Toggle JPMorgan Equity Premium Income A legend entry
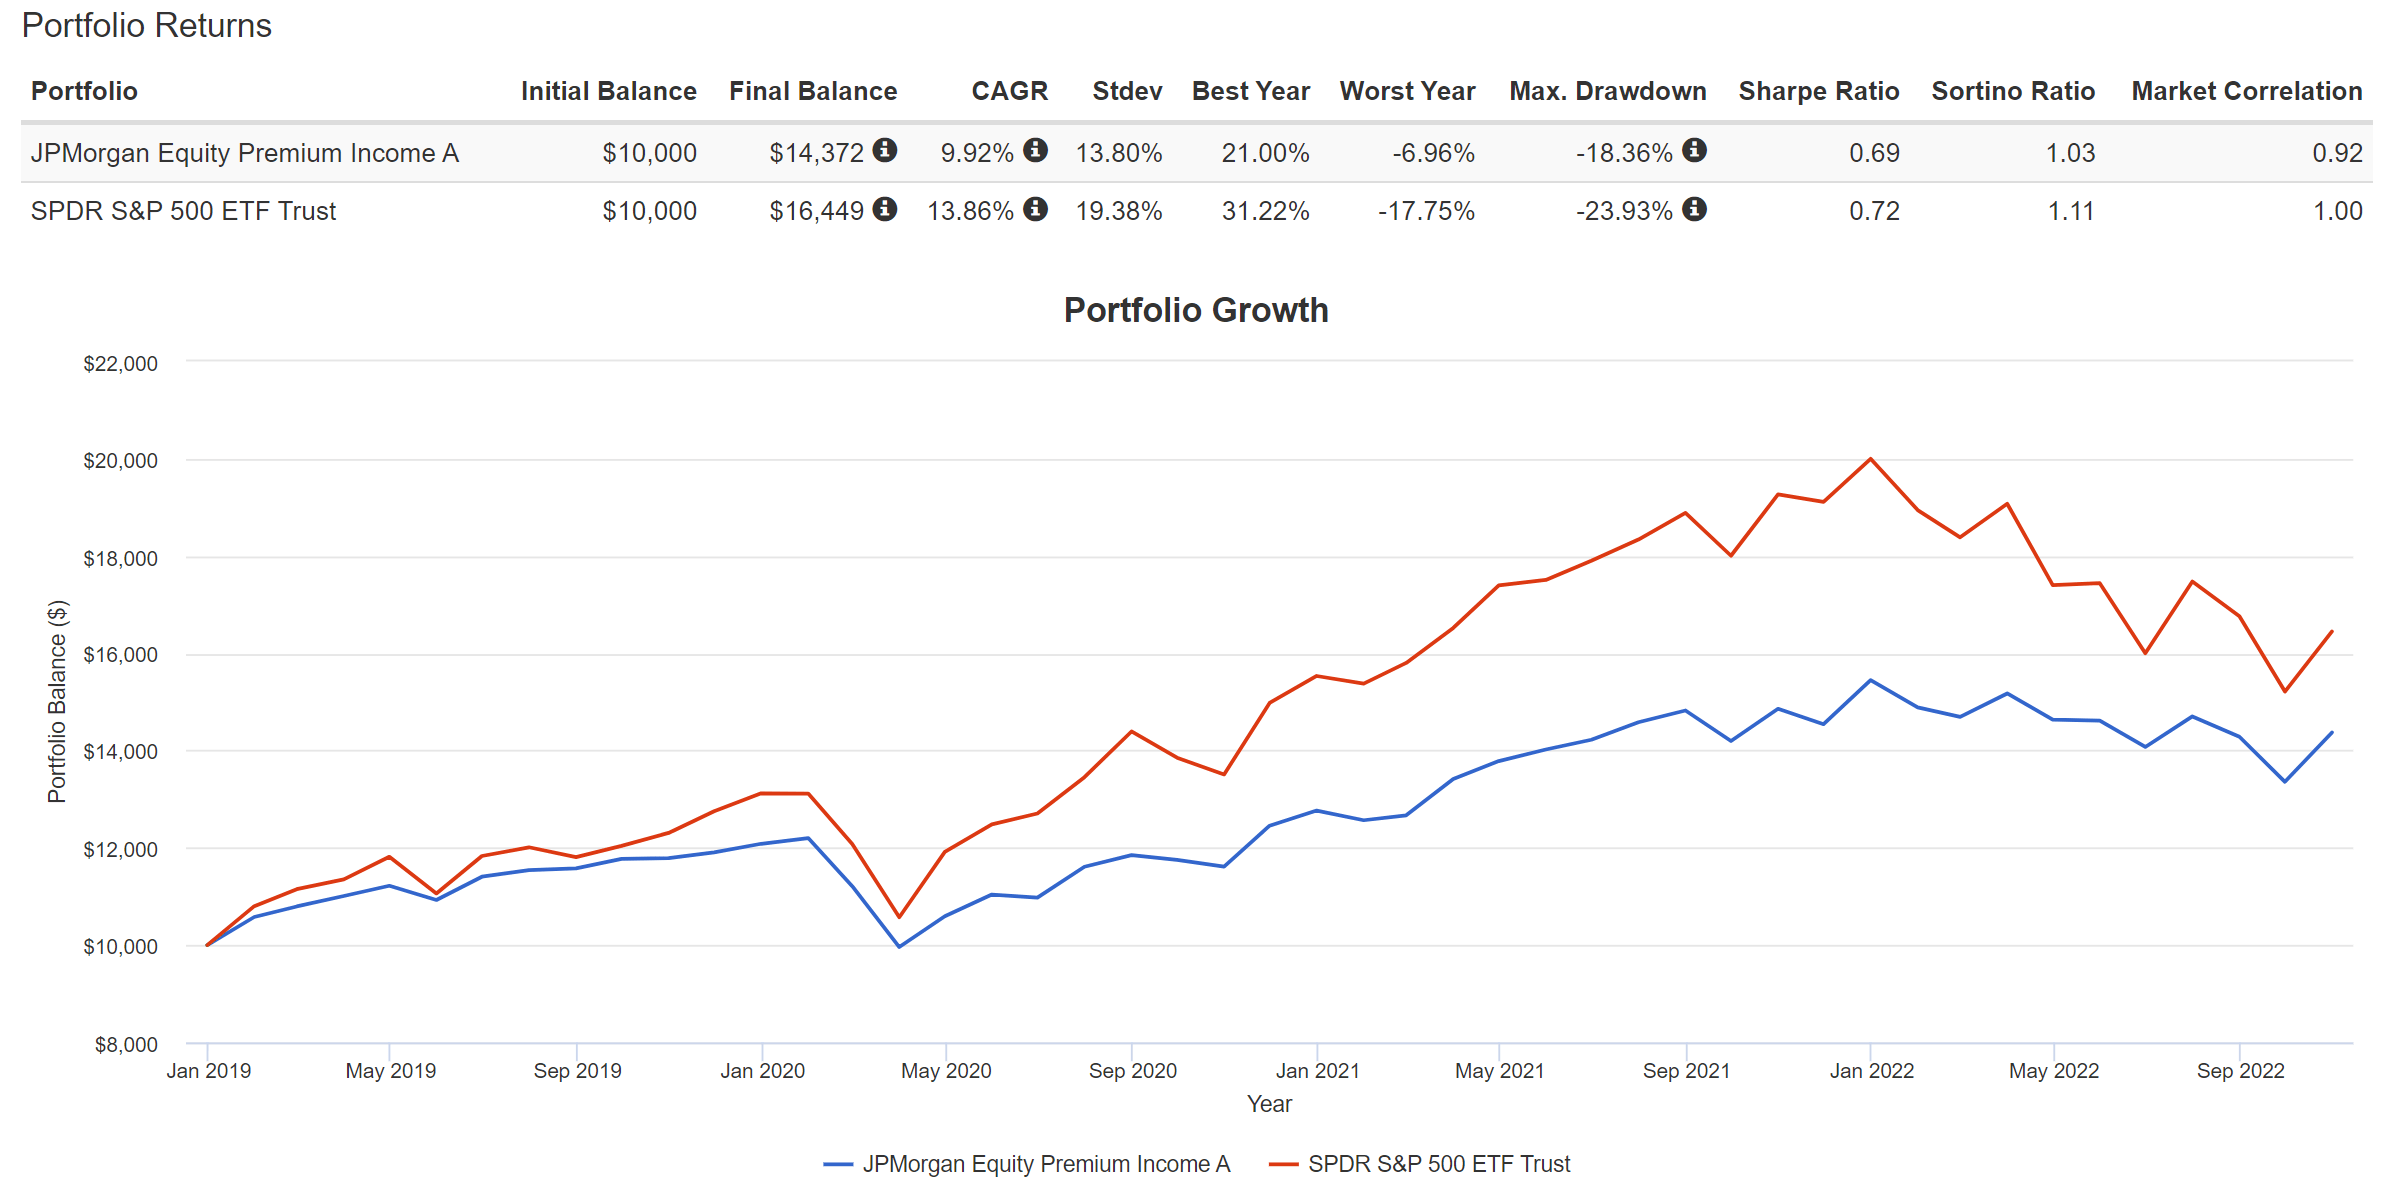Viewport: 2383px width, 1187px height. [x=1026, y=1164]
